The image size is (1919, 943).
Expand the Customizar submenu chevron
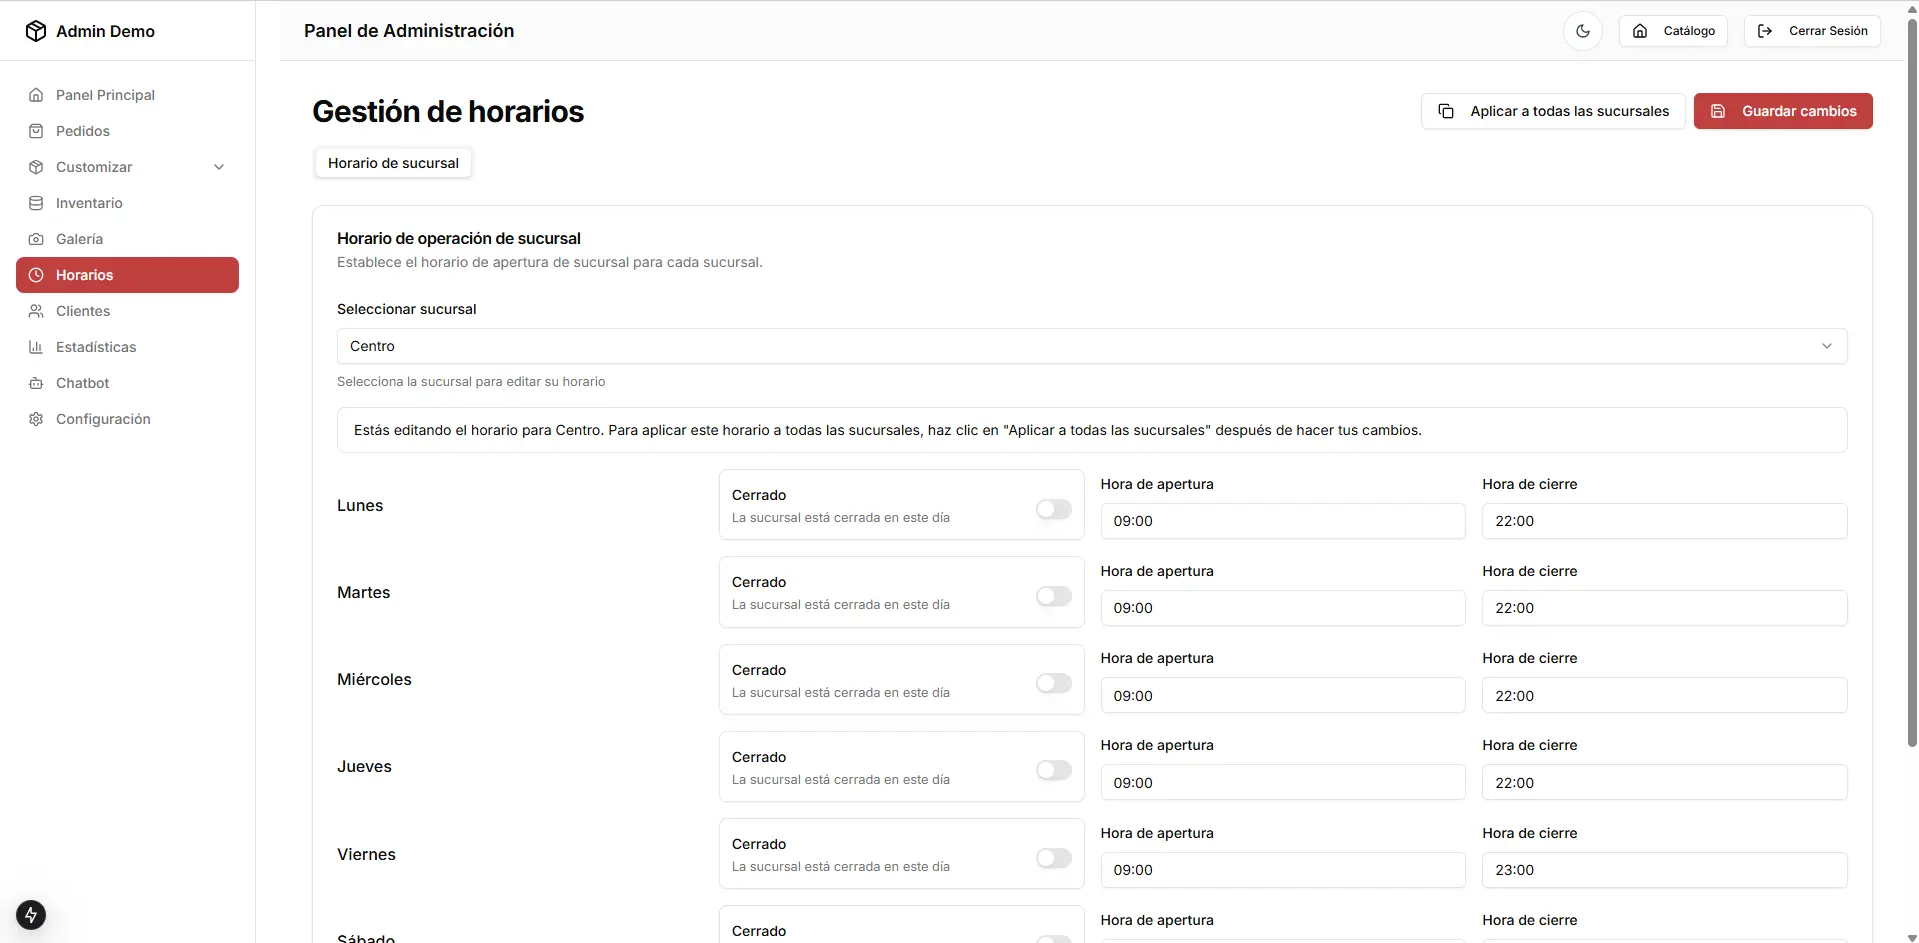[x=219, y=167]
